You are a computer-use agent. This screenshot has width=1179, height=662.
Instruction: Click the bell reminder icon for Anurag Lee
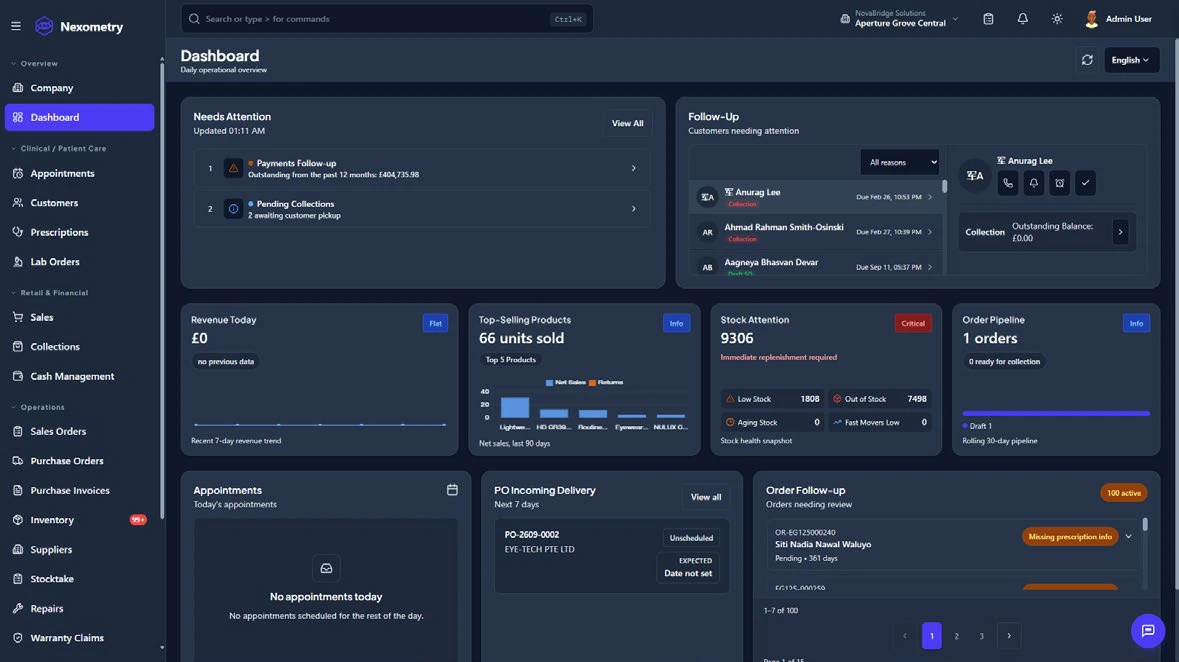pyautogui.click(x=1034, y=183)
